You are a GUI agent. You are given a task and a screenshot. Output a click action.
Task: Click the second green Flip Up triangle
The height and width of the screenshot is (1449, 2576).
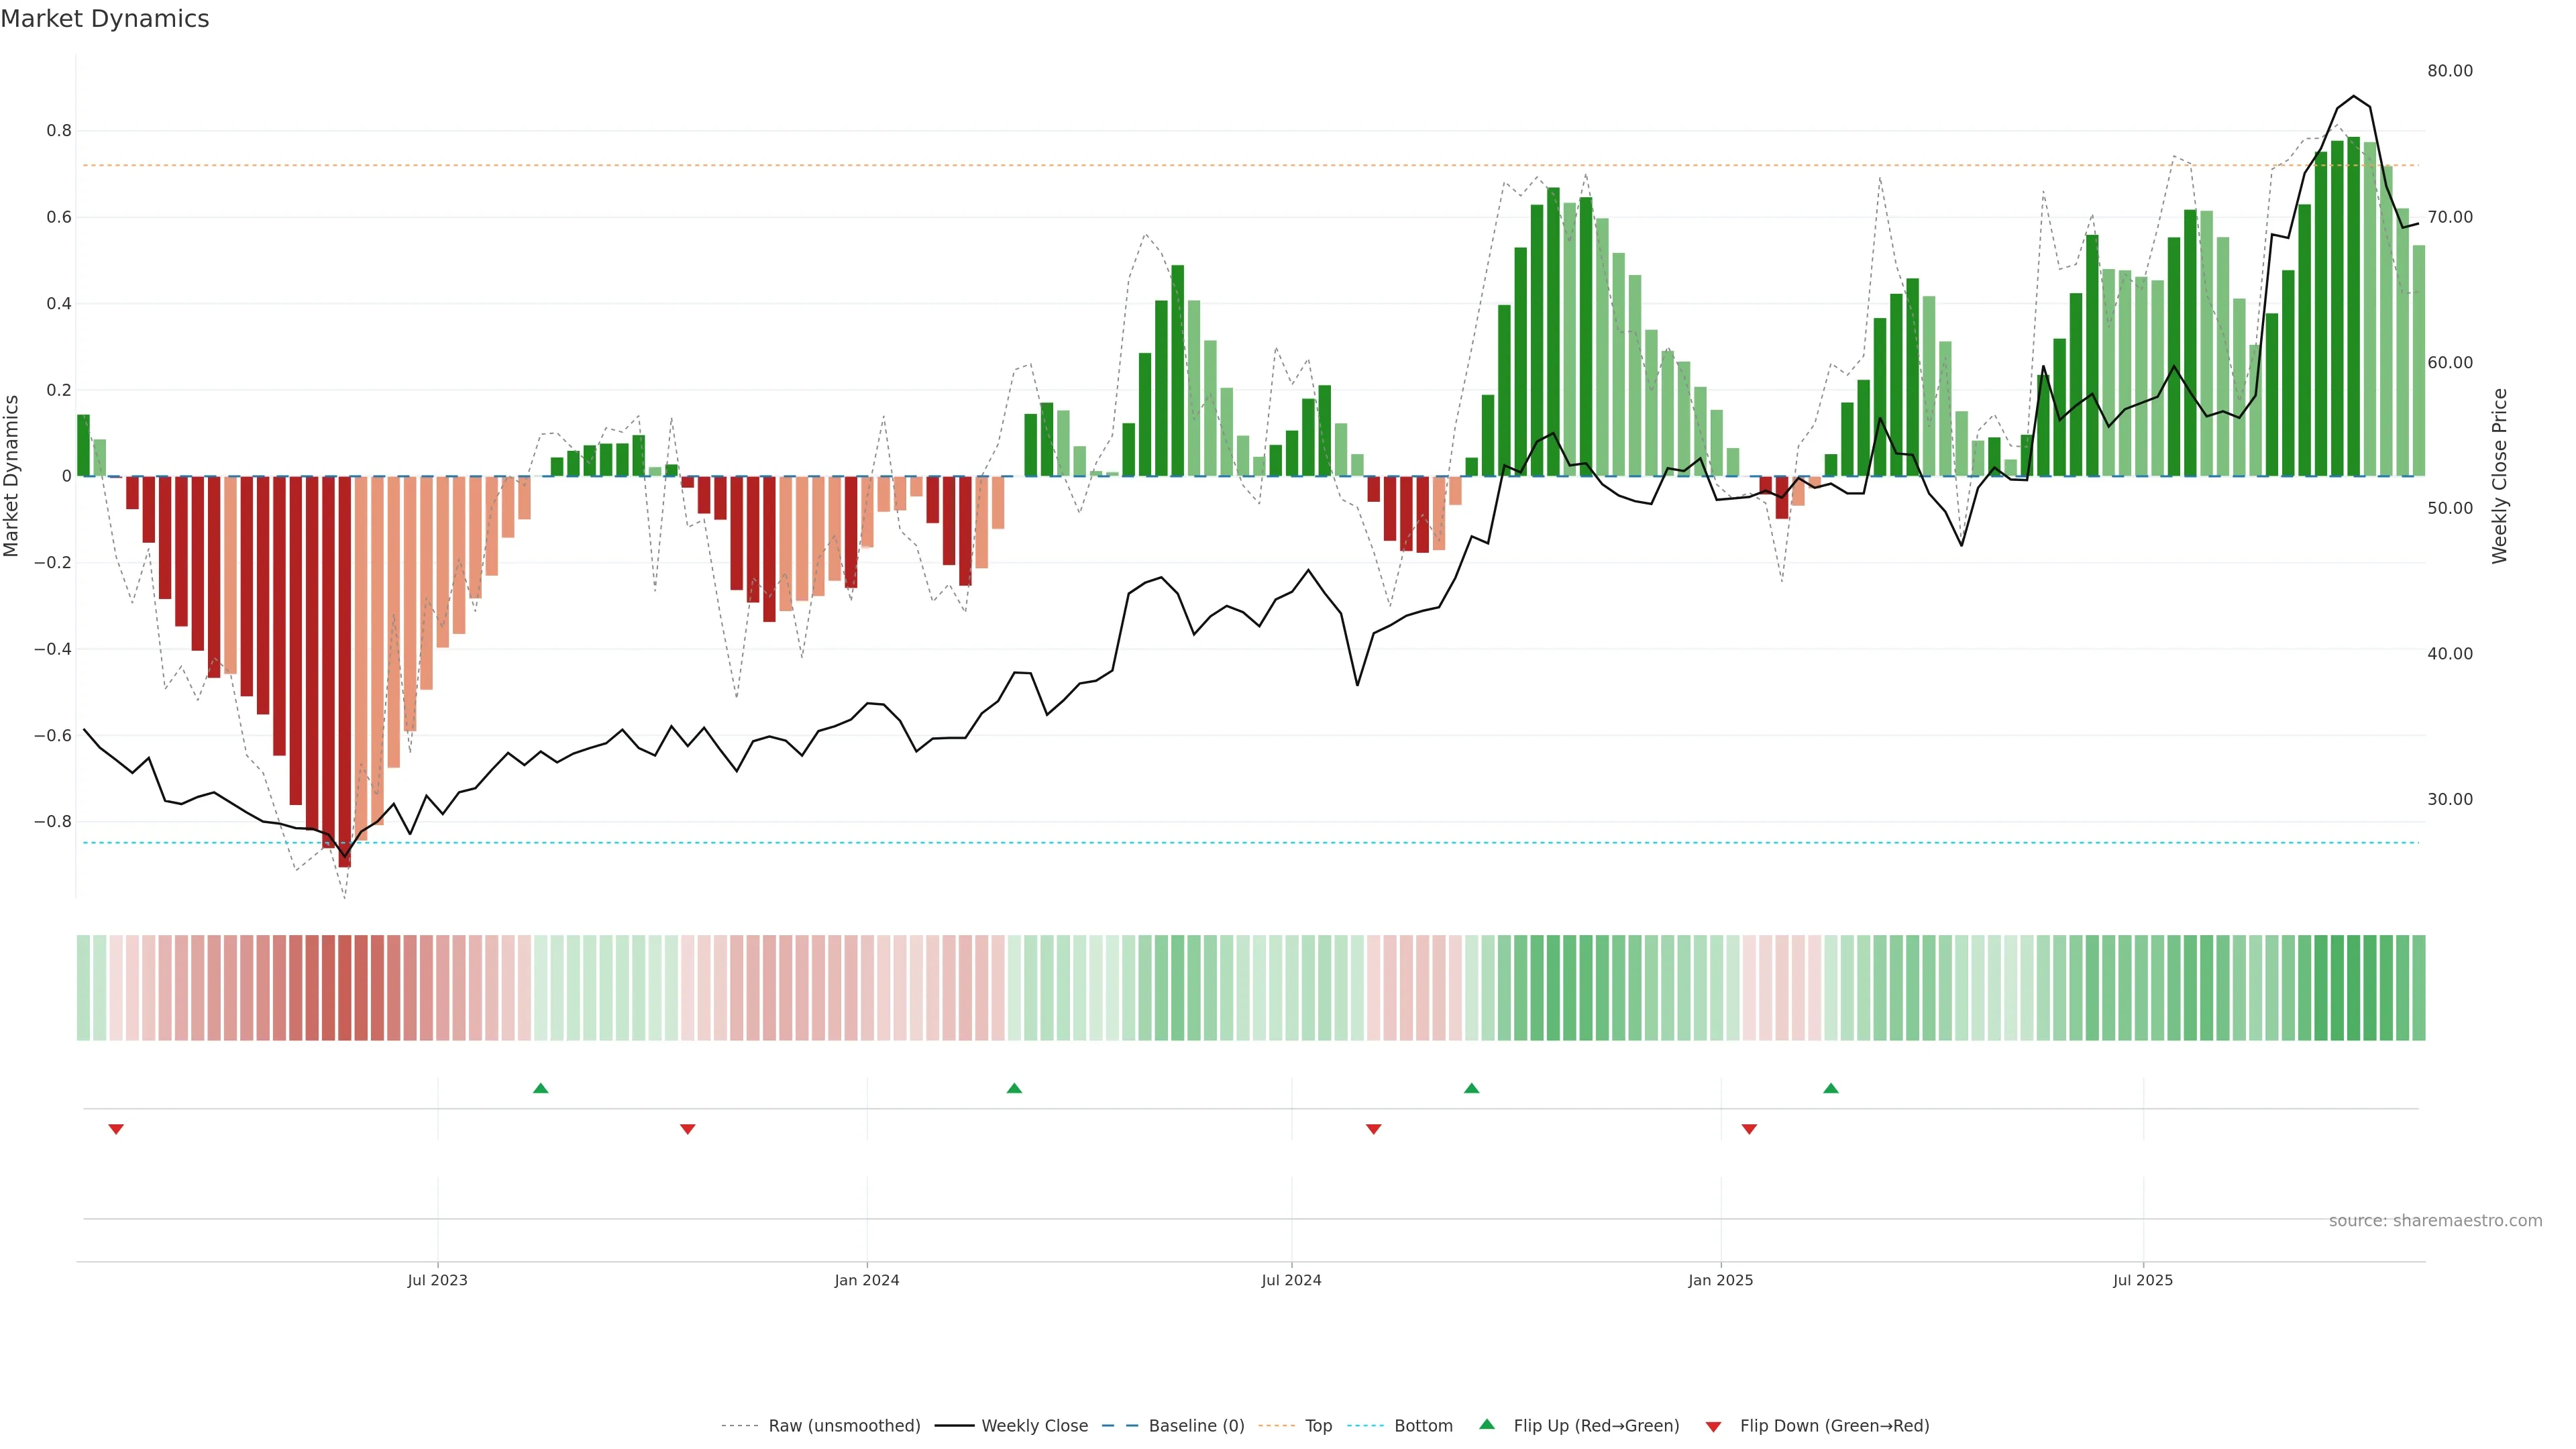coord(1014,1088)
